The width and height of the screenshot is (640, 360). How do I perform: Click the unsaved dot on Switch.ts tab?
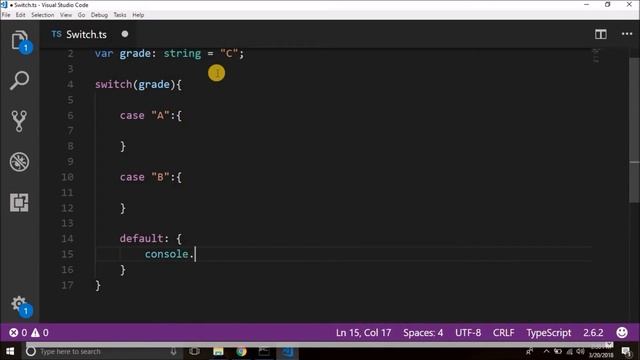[x=125, y=34]
